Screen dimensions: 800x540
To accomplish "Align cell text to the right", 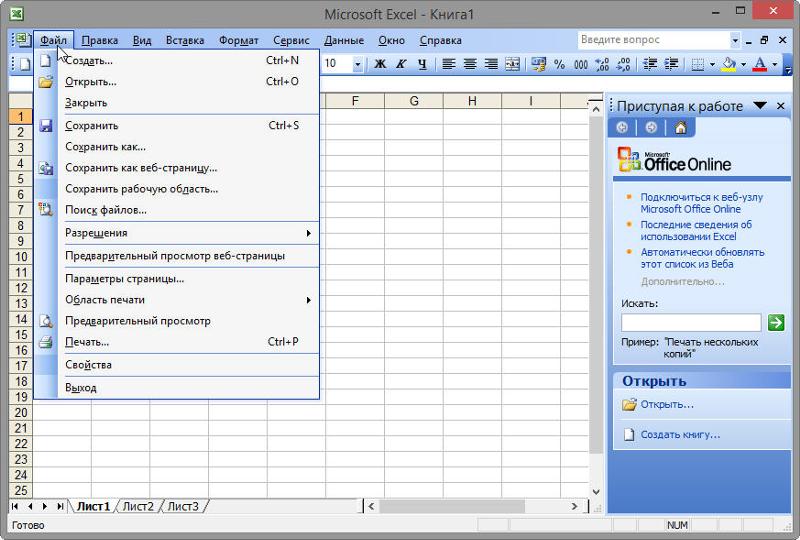I will tap(491, 64).
